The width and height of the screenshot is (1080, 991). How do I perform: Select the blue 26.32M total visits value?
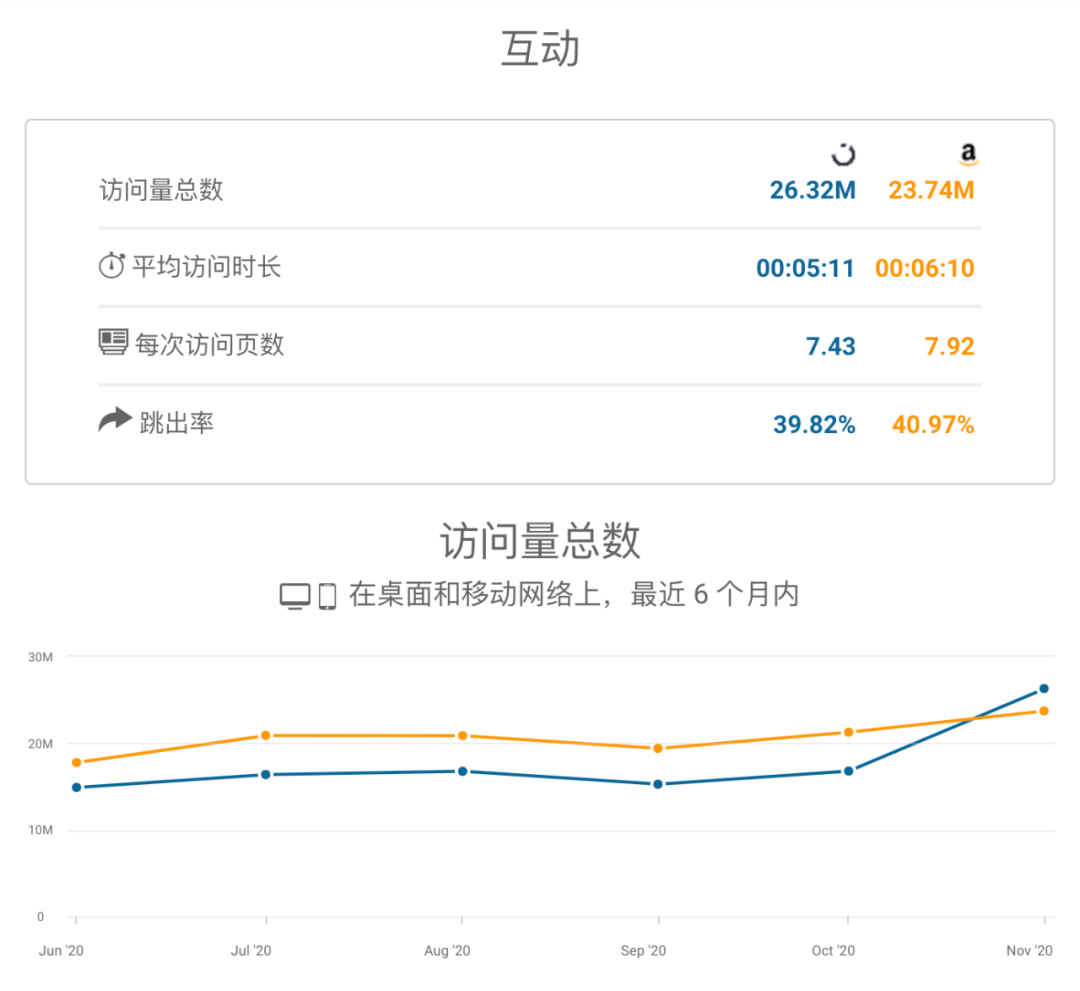(813, 189)
